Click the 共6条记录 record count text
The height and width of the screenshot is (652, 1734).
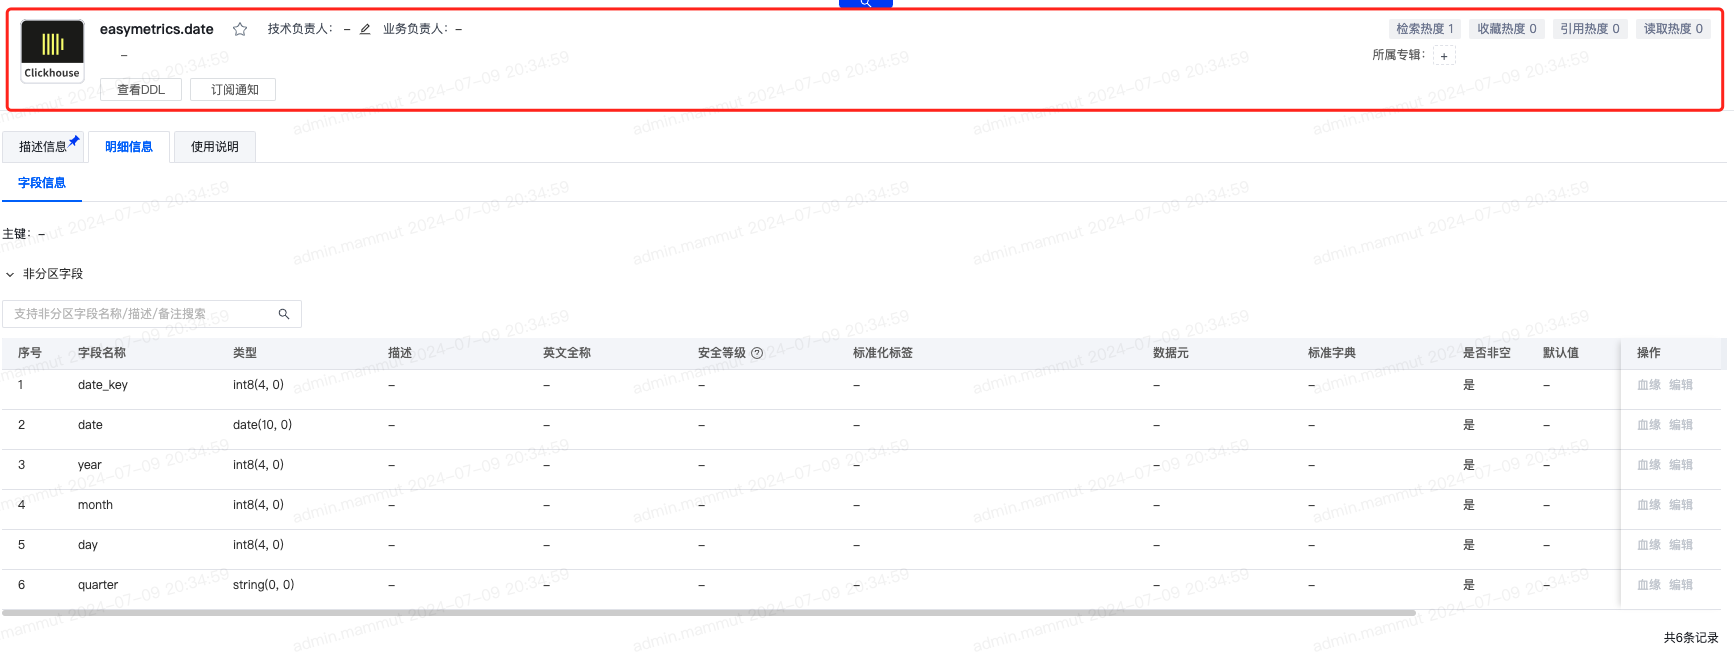1691,638
